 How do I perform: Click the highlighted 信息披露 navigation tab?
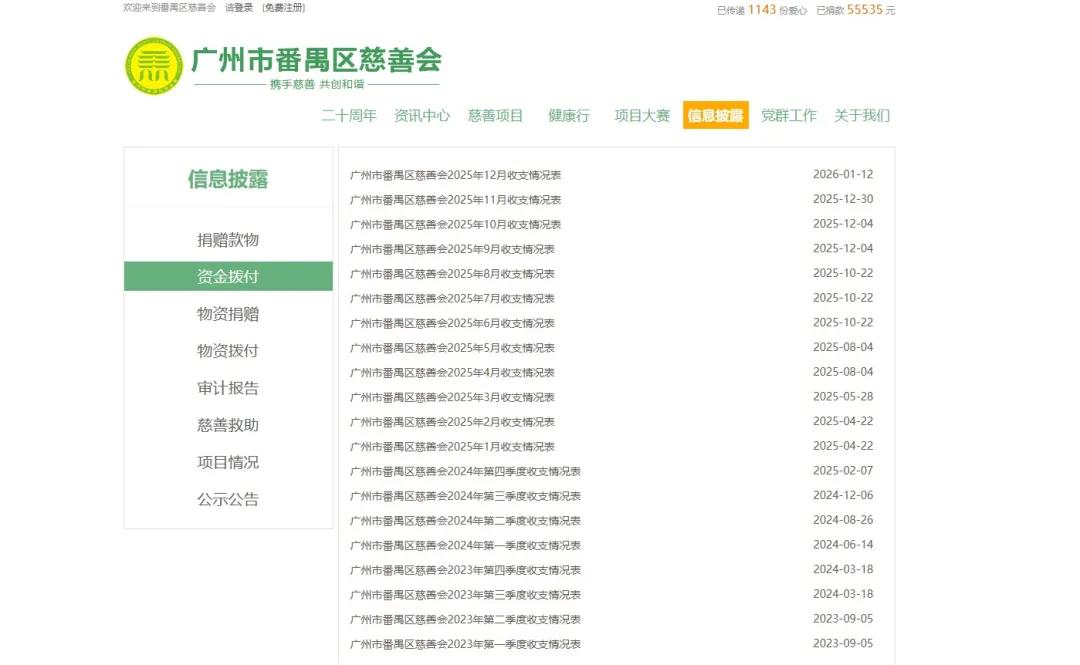click(x=715, y=115)
